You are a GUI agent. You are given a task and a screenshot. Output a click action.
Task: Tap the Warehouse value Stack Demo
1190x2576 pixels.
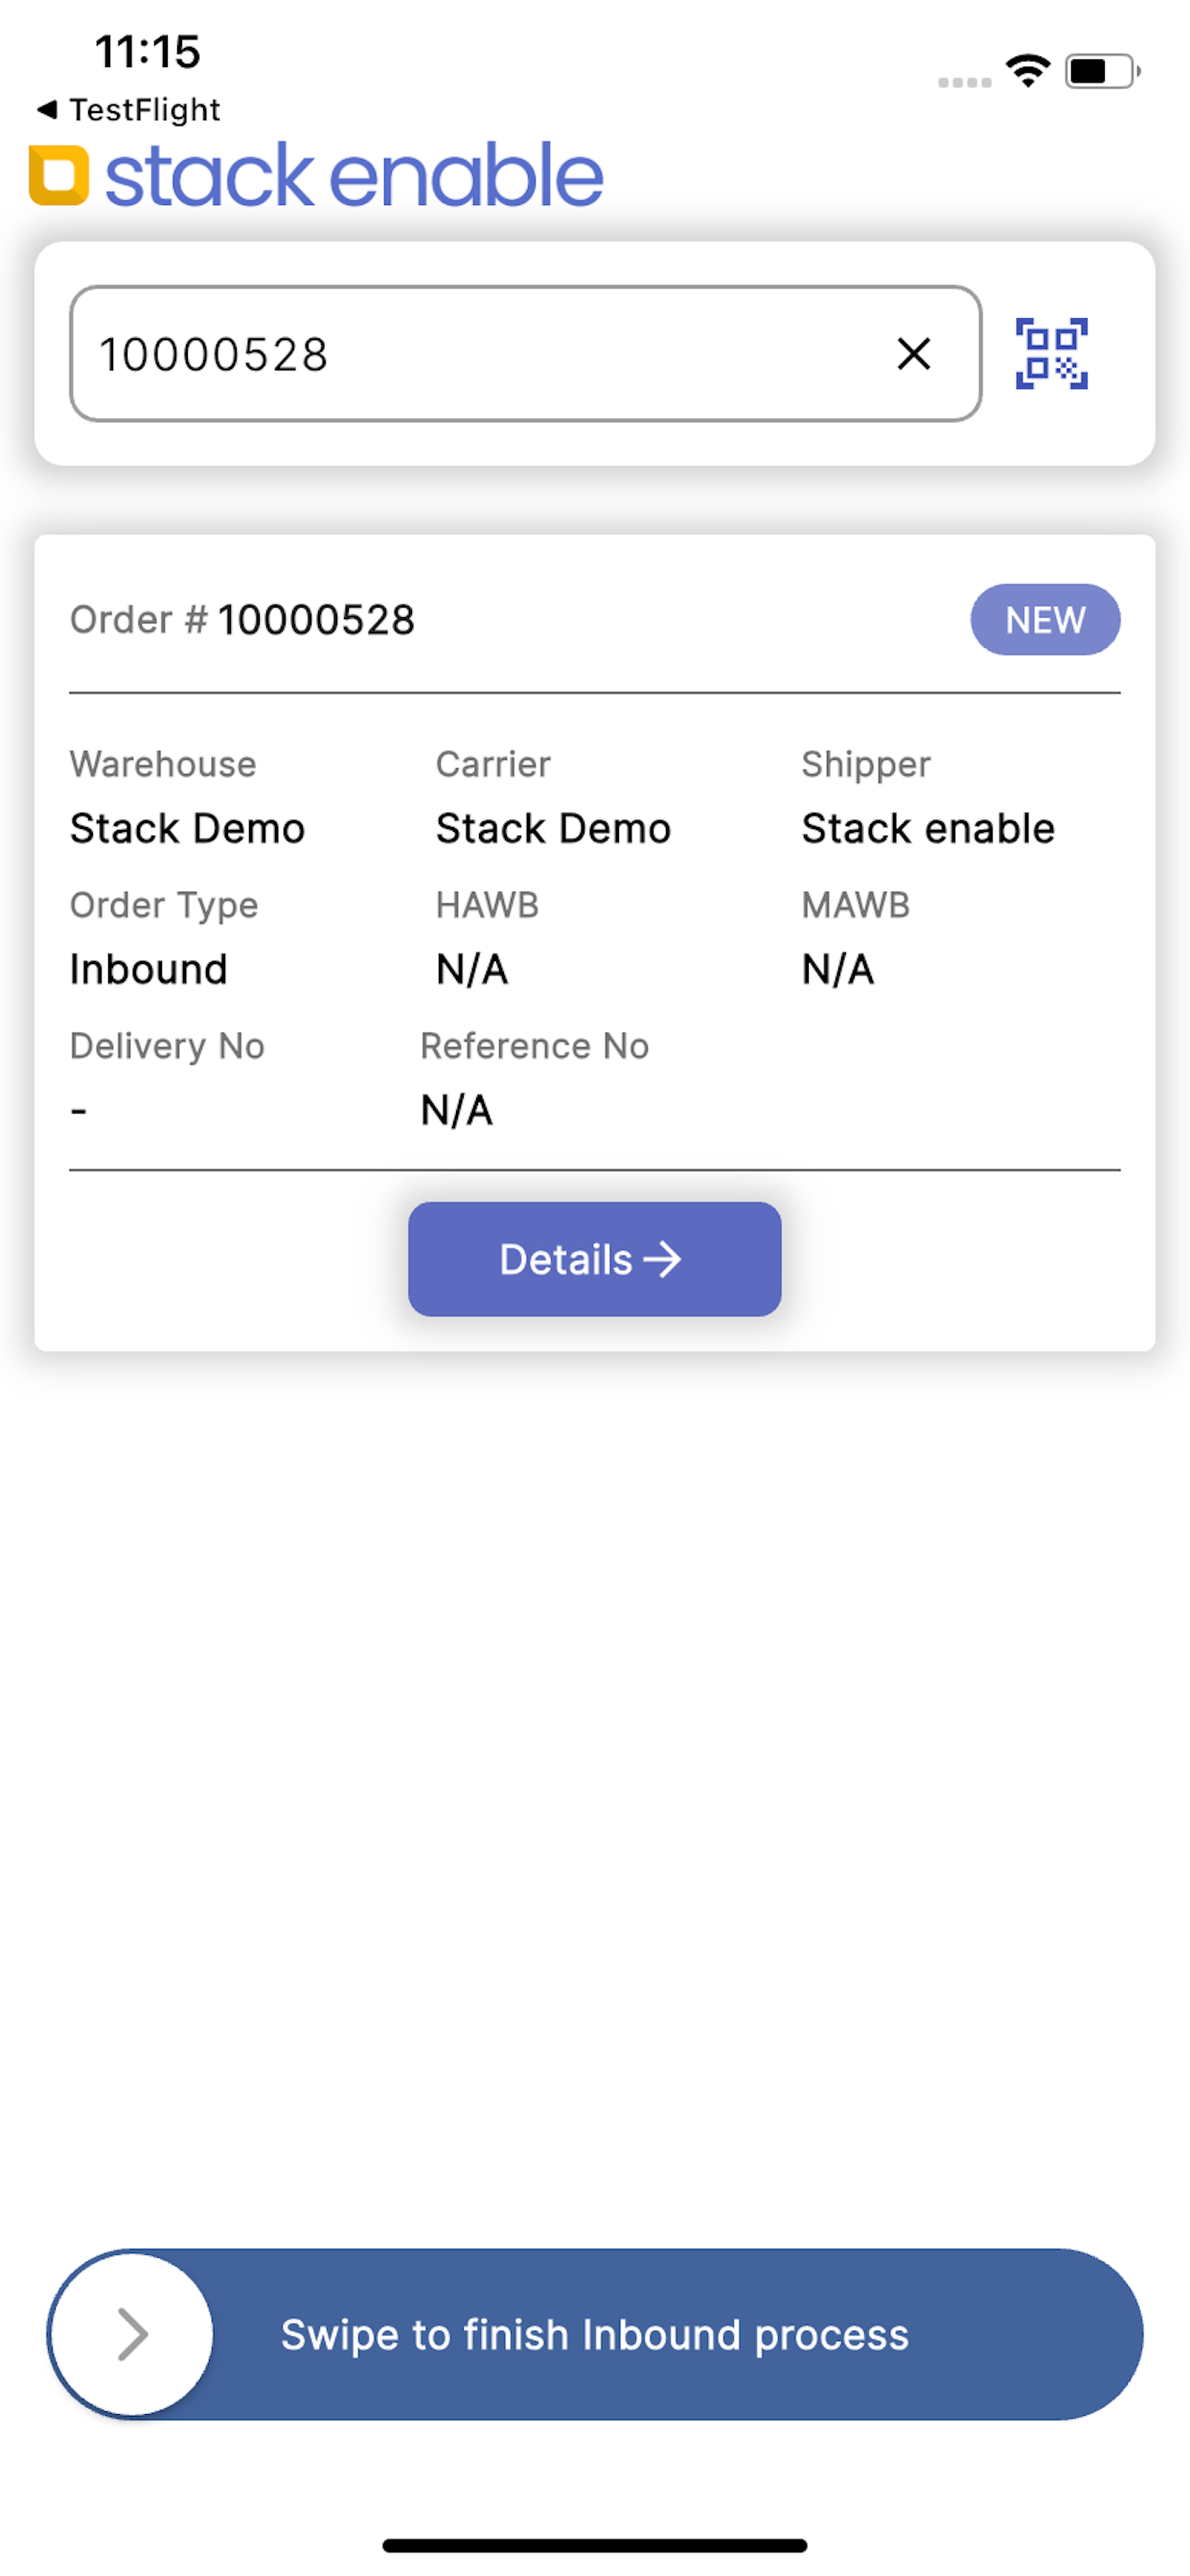187,828
